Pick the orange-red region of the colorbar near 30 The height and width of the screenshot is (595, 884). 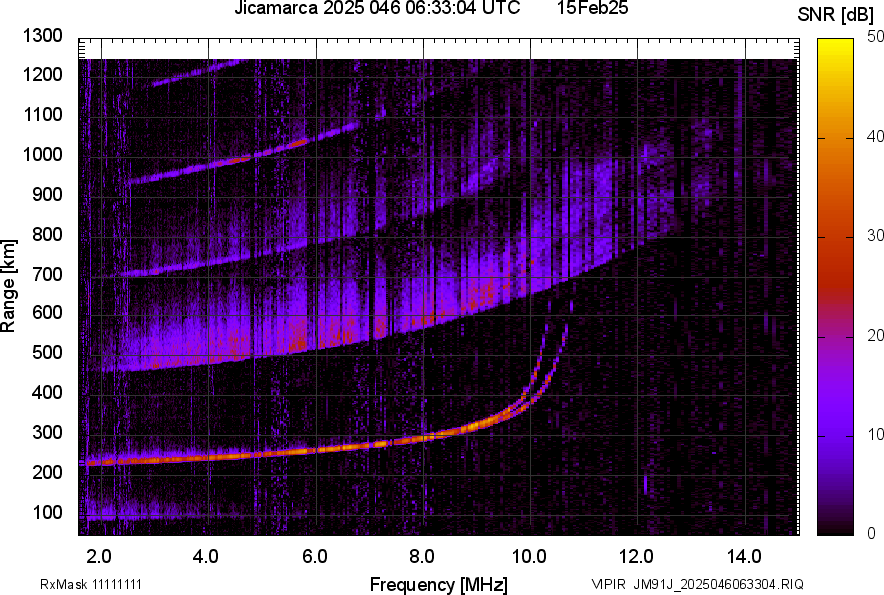[x=836, y=237]
